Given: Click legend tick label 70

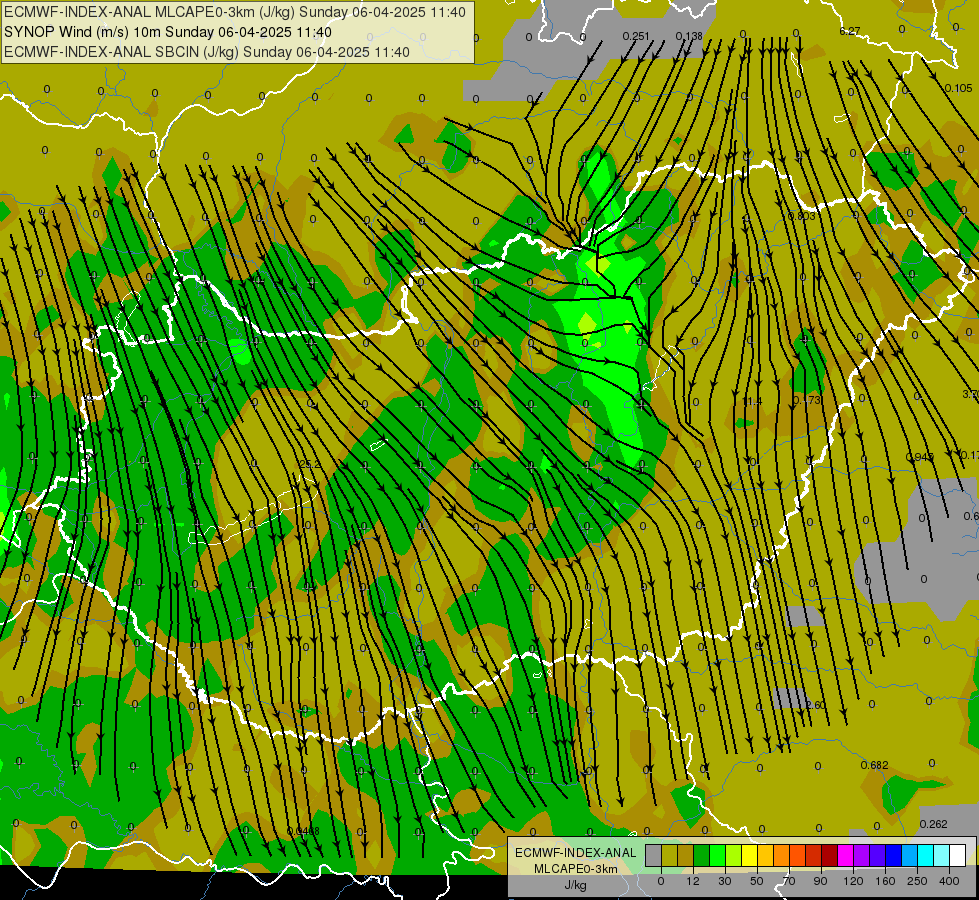Looking at the screenshot, I should pos(789,881).
